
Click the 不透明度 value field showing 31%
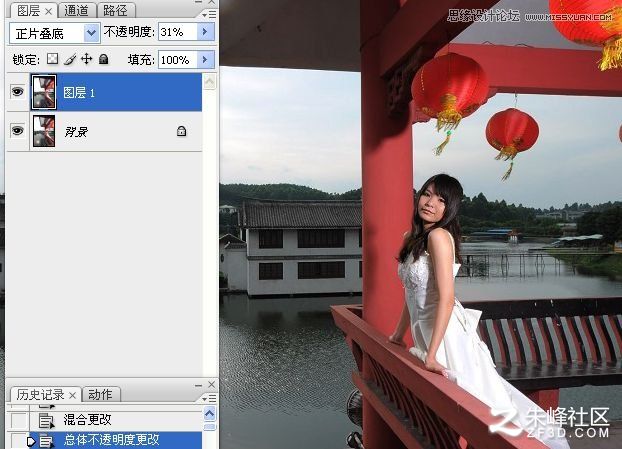(x=178, y=32)
